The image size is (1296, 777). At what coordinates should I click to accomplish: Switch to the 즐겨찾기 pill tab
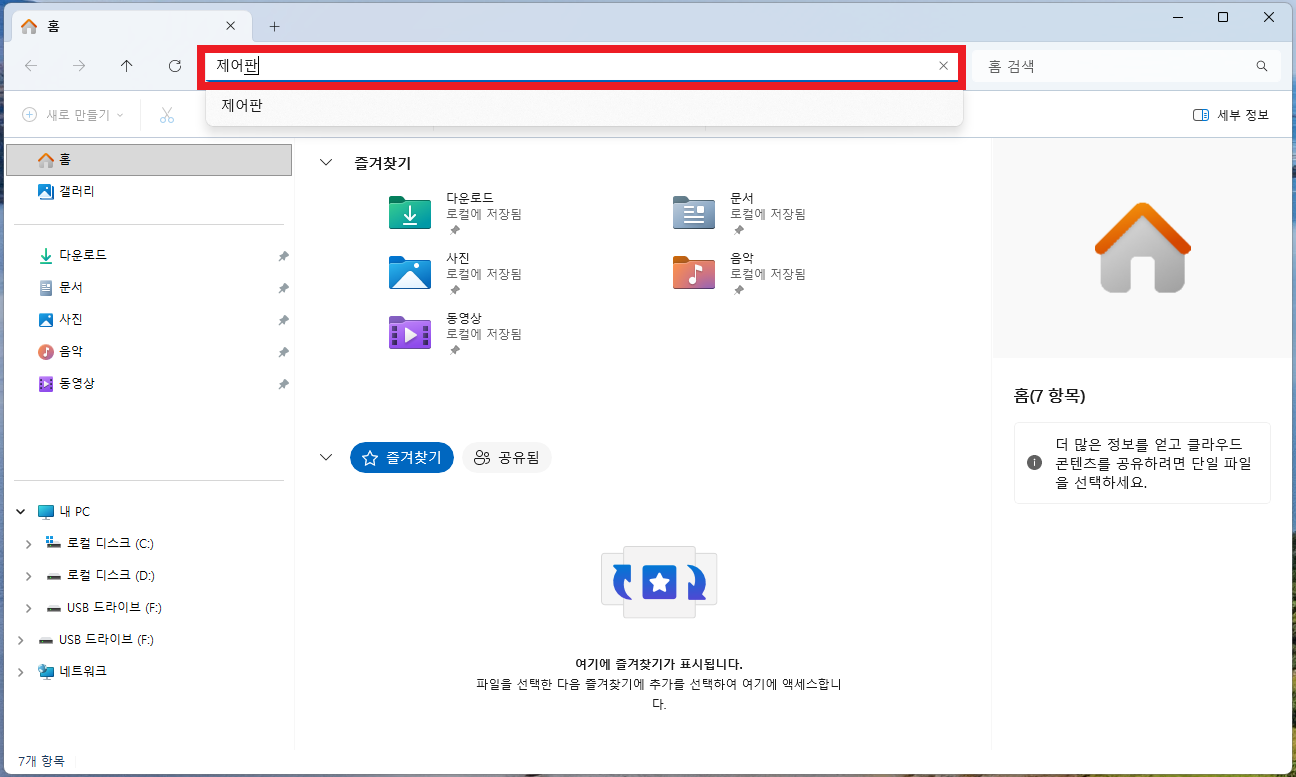(x=402, y=457)
